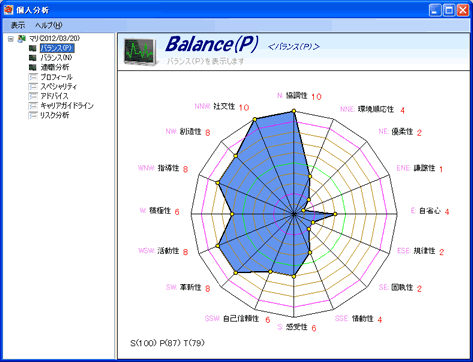473x362 pixels.
Task: Click the chart icon beside 適職分析
Action: [32, 68]
